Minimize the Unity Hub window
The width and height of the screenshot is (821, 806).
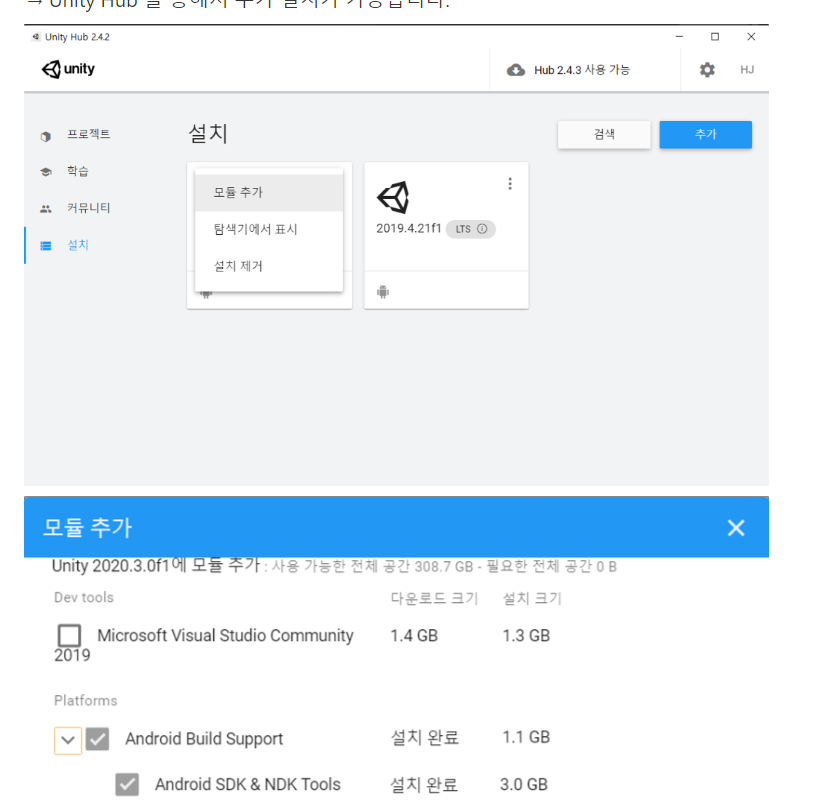click(679, 37)
